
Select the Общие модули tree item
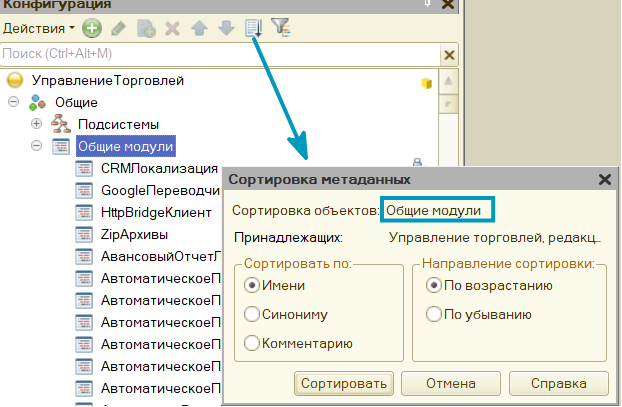125,146
